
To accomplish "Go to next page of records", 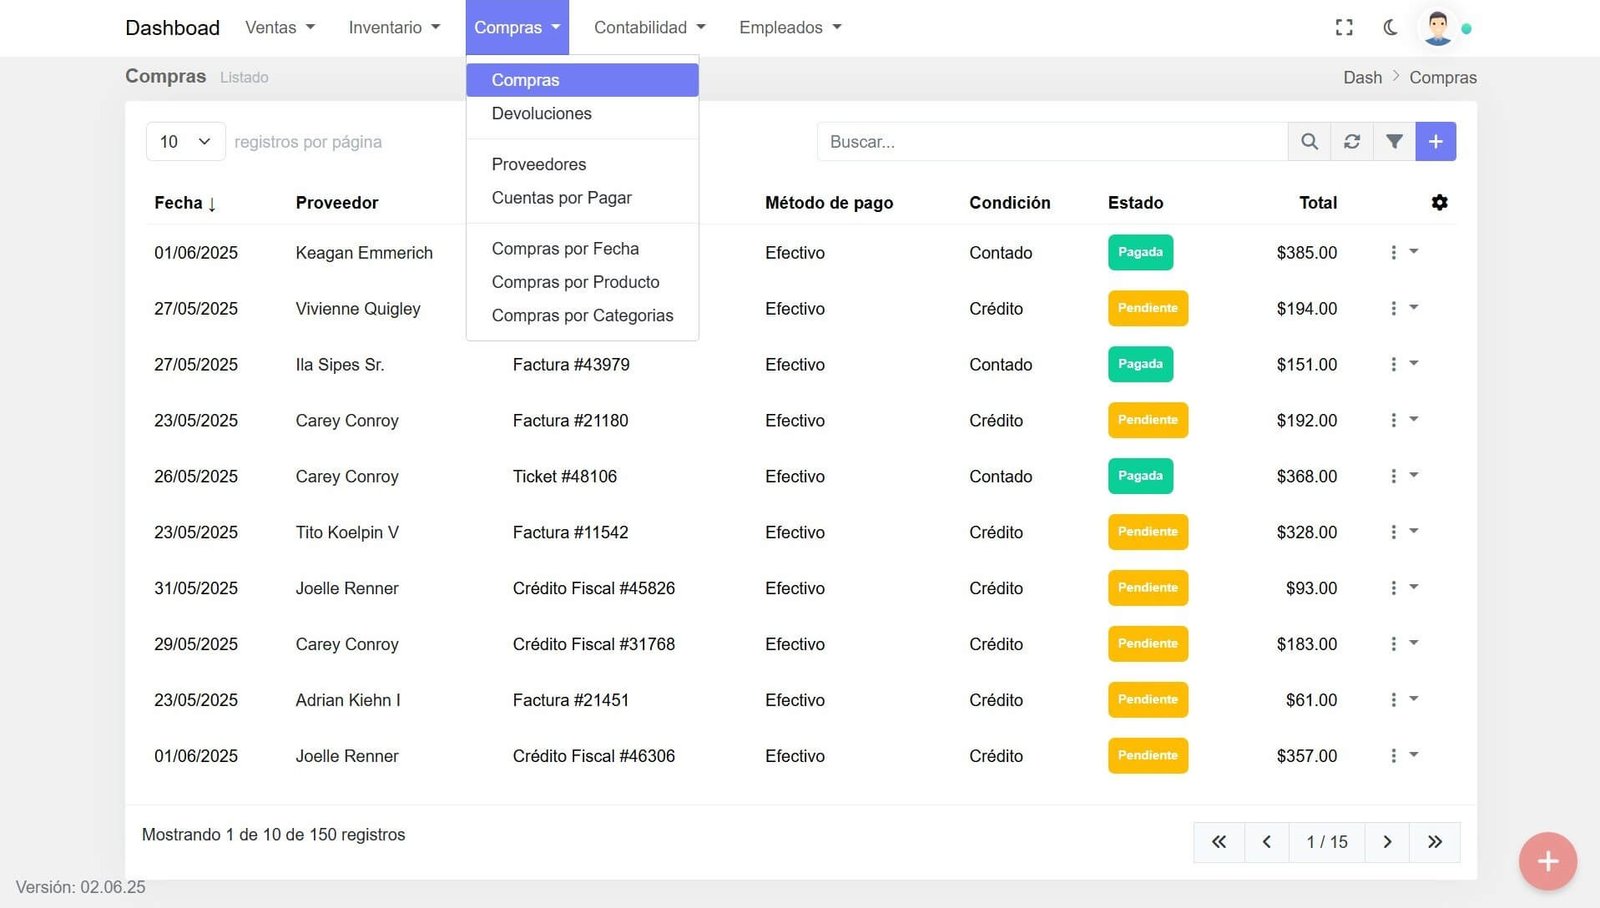I will (1387, 842).
